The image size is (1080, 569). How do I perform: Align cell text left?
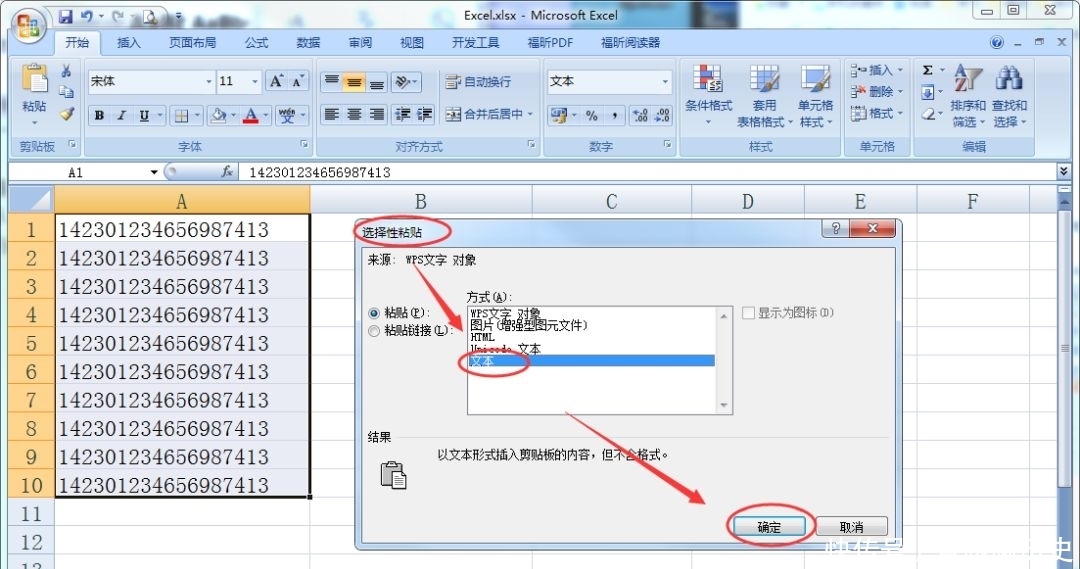pyautogui.click(x=332, y=114)
